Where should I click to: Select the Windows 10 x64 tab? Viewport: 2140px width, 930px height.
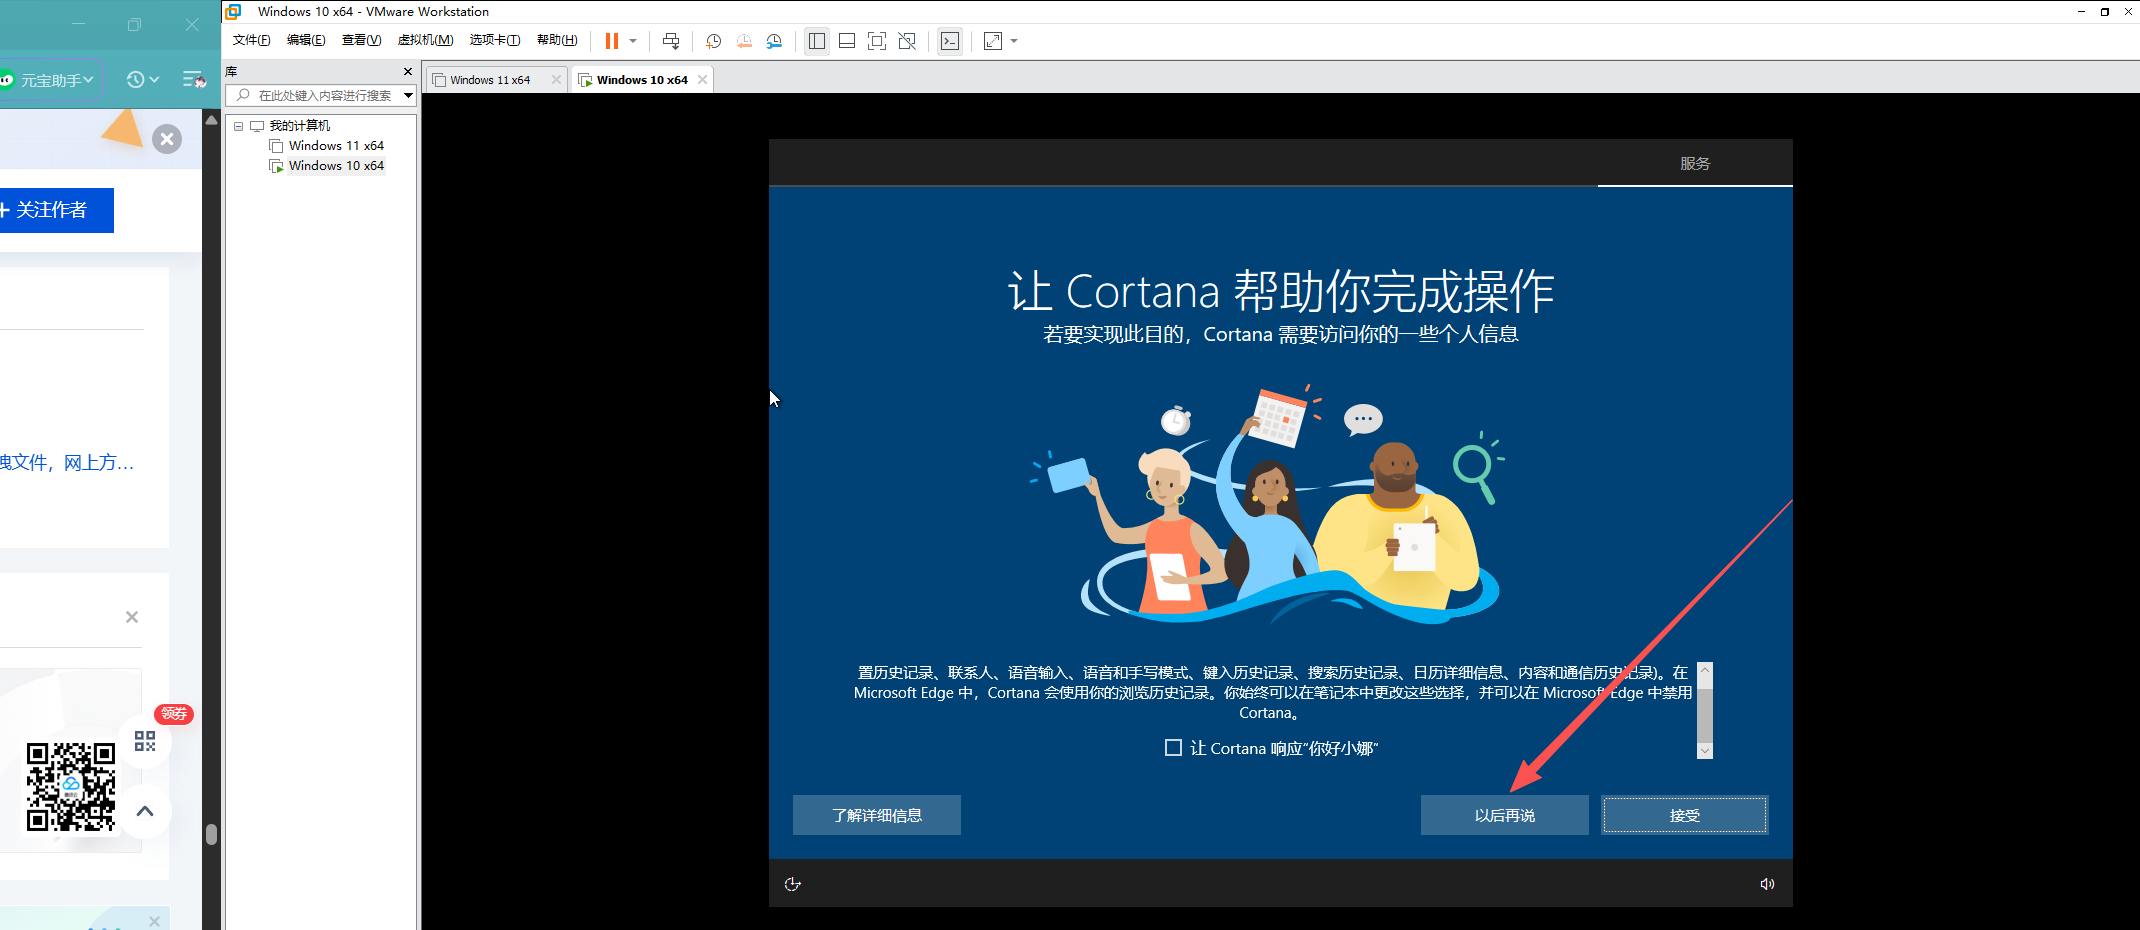click(x=642, y=80)
